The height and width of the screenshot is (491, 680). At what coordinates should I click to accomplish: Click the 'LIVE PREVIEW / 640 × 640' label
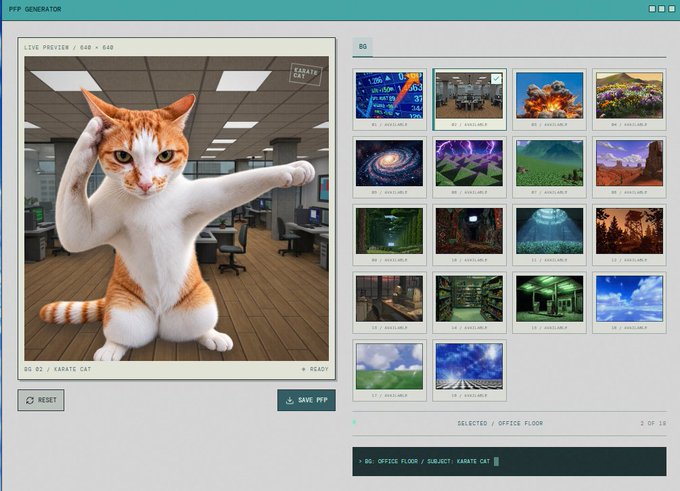[x=69, y=47]
